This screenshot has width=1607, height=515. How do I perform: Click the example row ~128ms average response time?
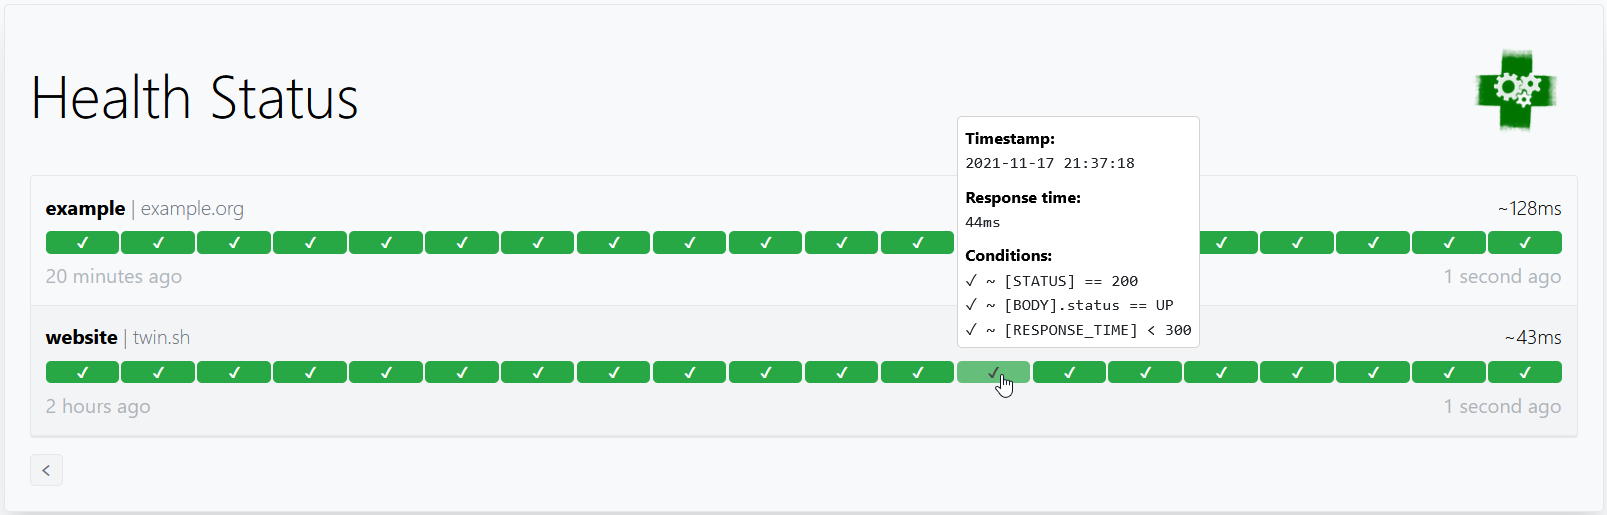click(1529, 209)
